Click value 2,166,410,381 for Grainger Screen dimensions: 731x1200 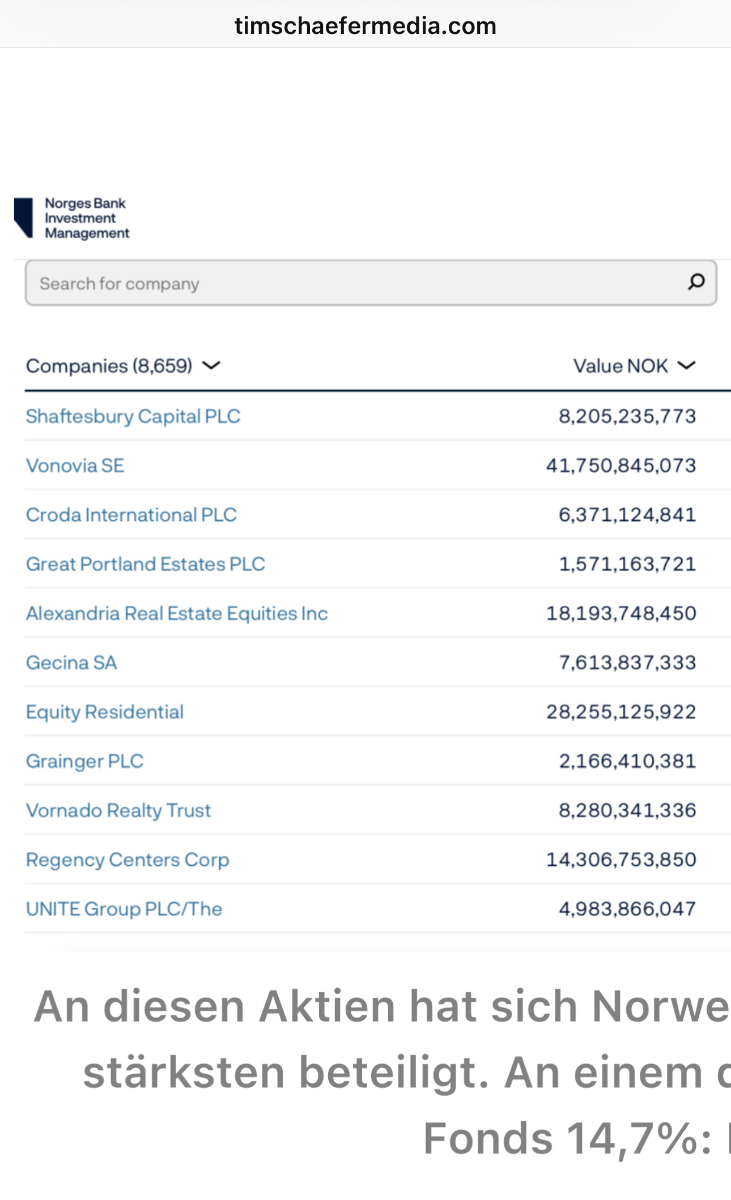click(x=627, y=761)
